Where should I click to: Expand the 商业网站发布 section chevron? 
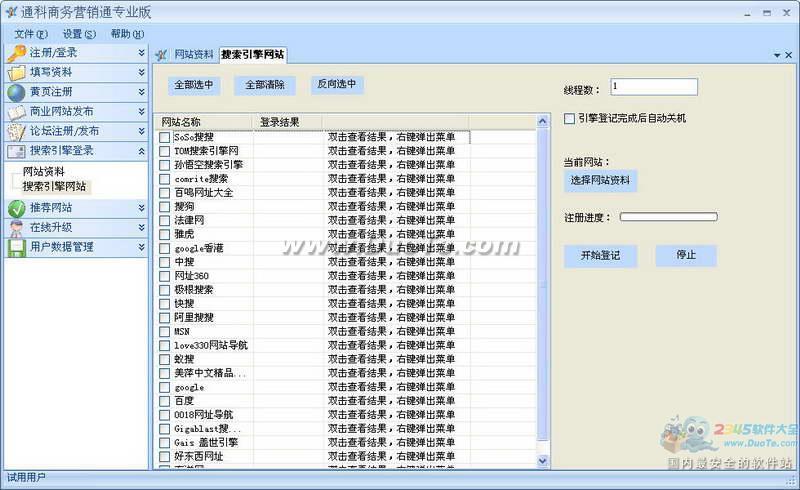[x=141, y=111]
